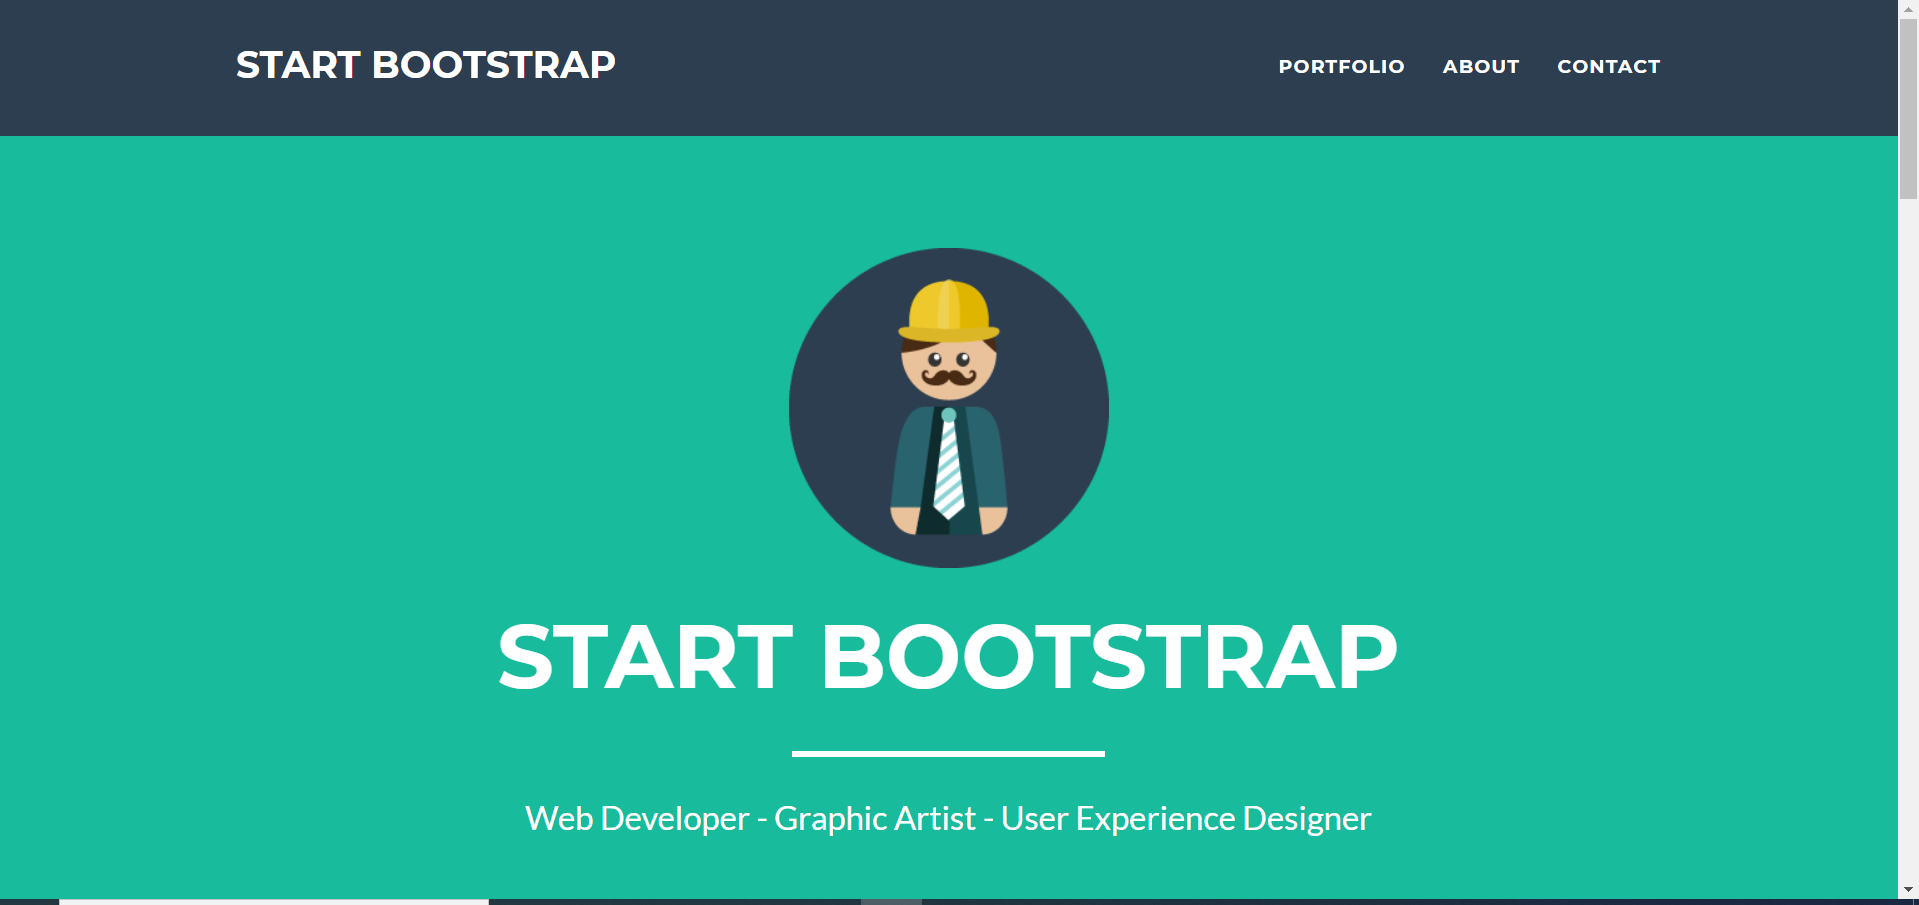Viewport: 1919px width, 905px height.
Task: Click the avatar's eyes
Action: pos(948,359)
